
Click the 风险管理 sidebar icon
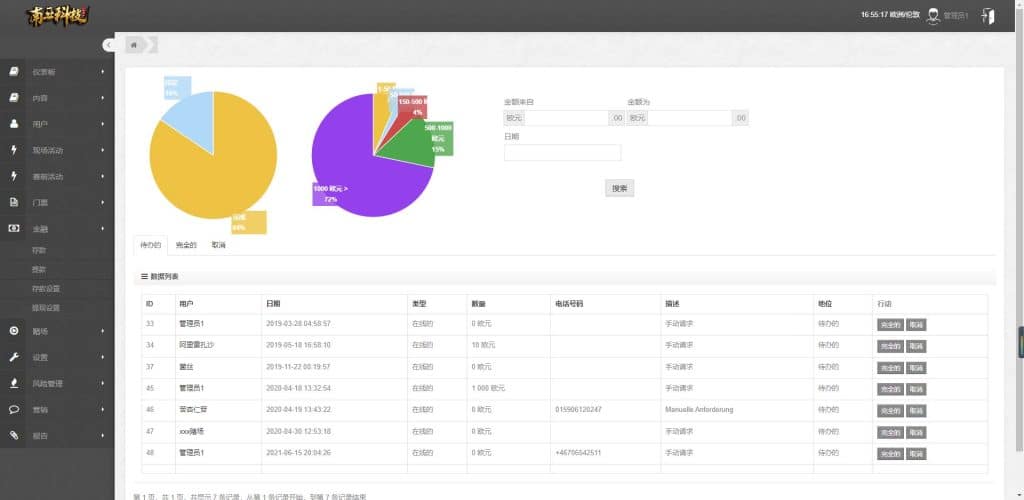tap(14, 383)
